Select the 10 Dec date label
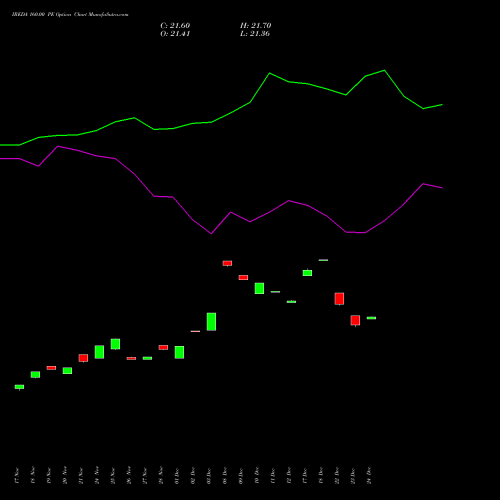Screen dimensions: 500x500 [257, 476]
